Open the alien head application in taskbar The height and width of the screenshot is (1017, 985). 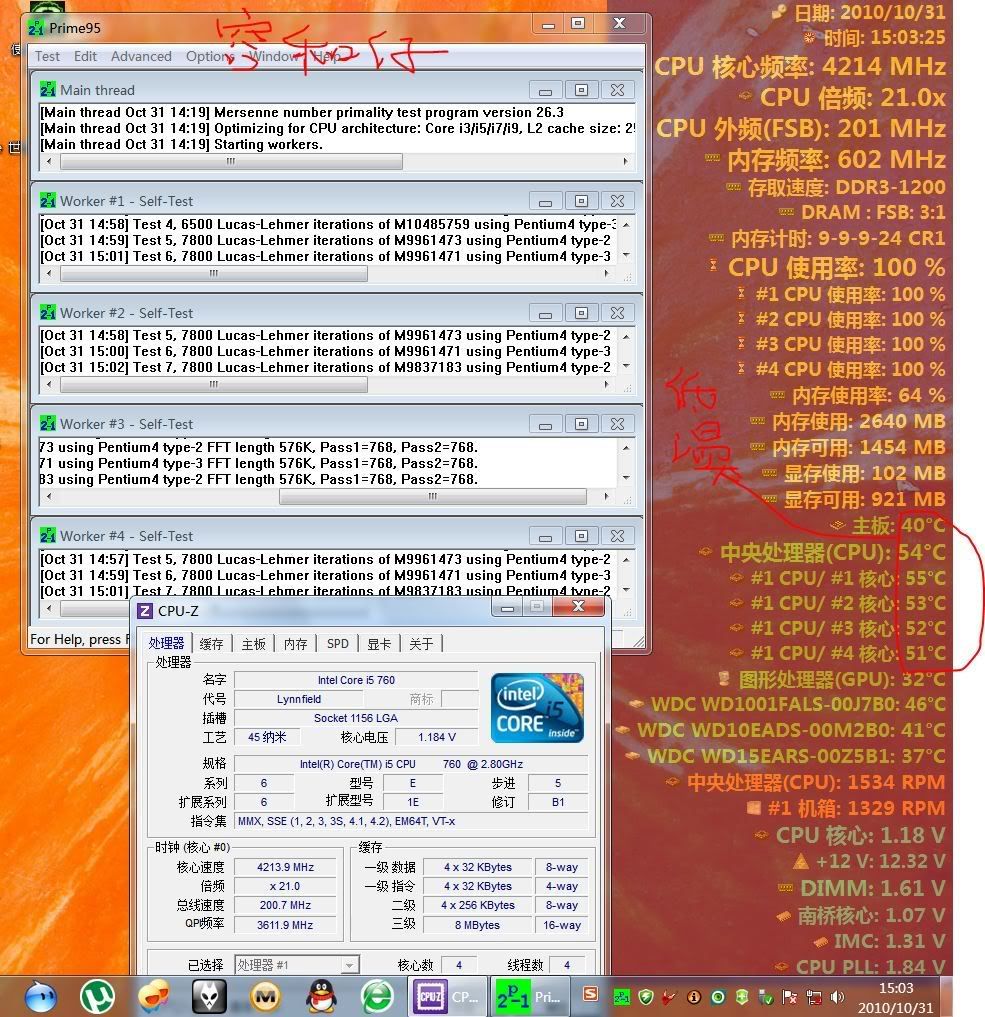[x=209, y=995]
